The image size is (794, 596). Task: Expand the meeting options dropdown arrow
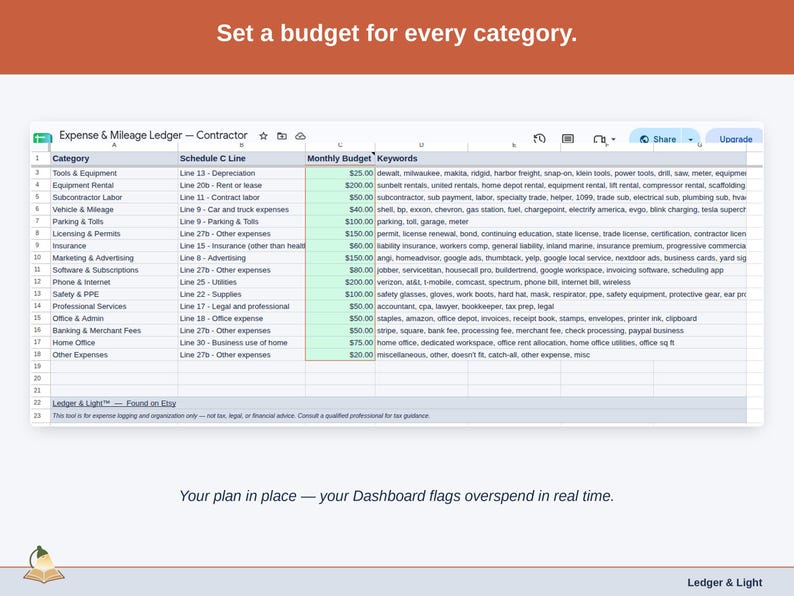pyautogui.click(x=613, y=139)
